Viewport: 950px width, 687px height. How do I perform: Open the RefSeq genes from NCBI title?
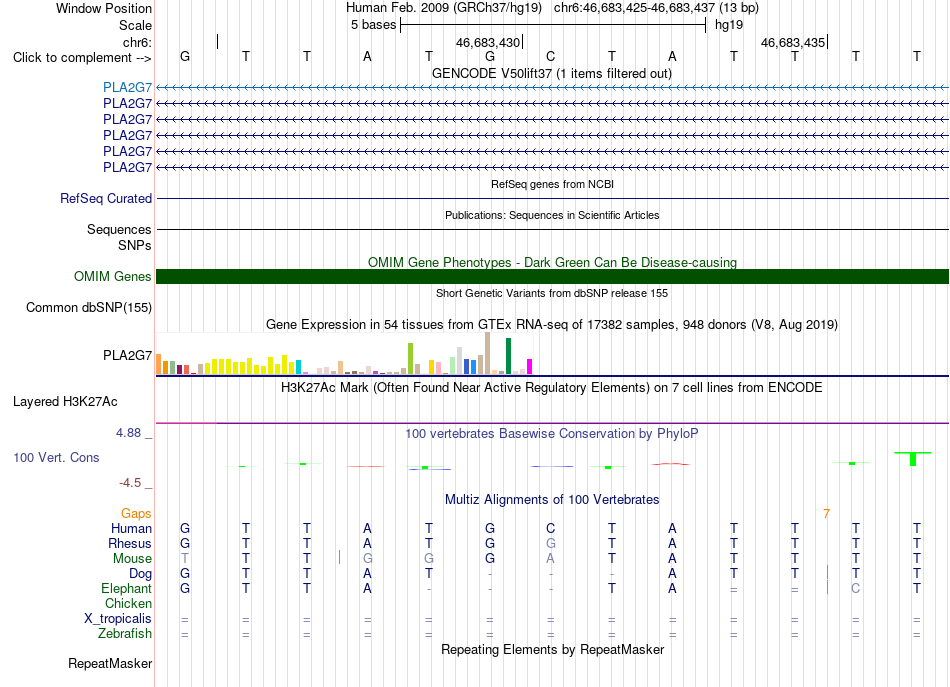coord(552,184)
